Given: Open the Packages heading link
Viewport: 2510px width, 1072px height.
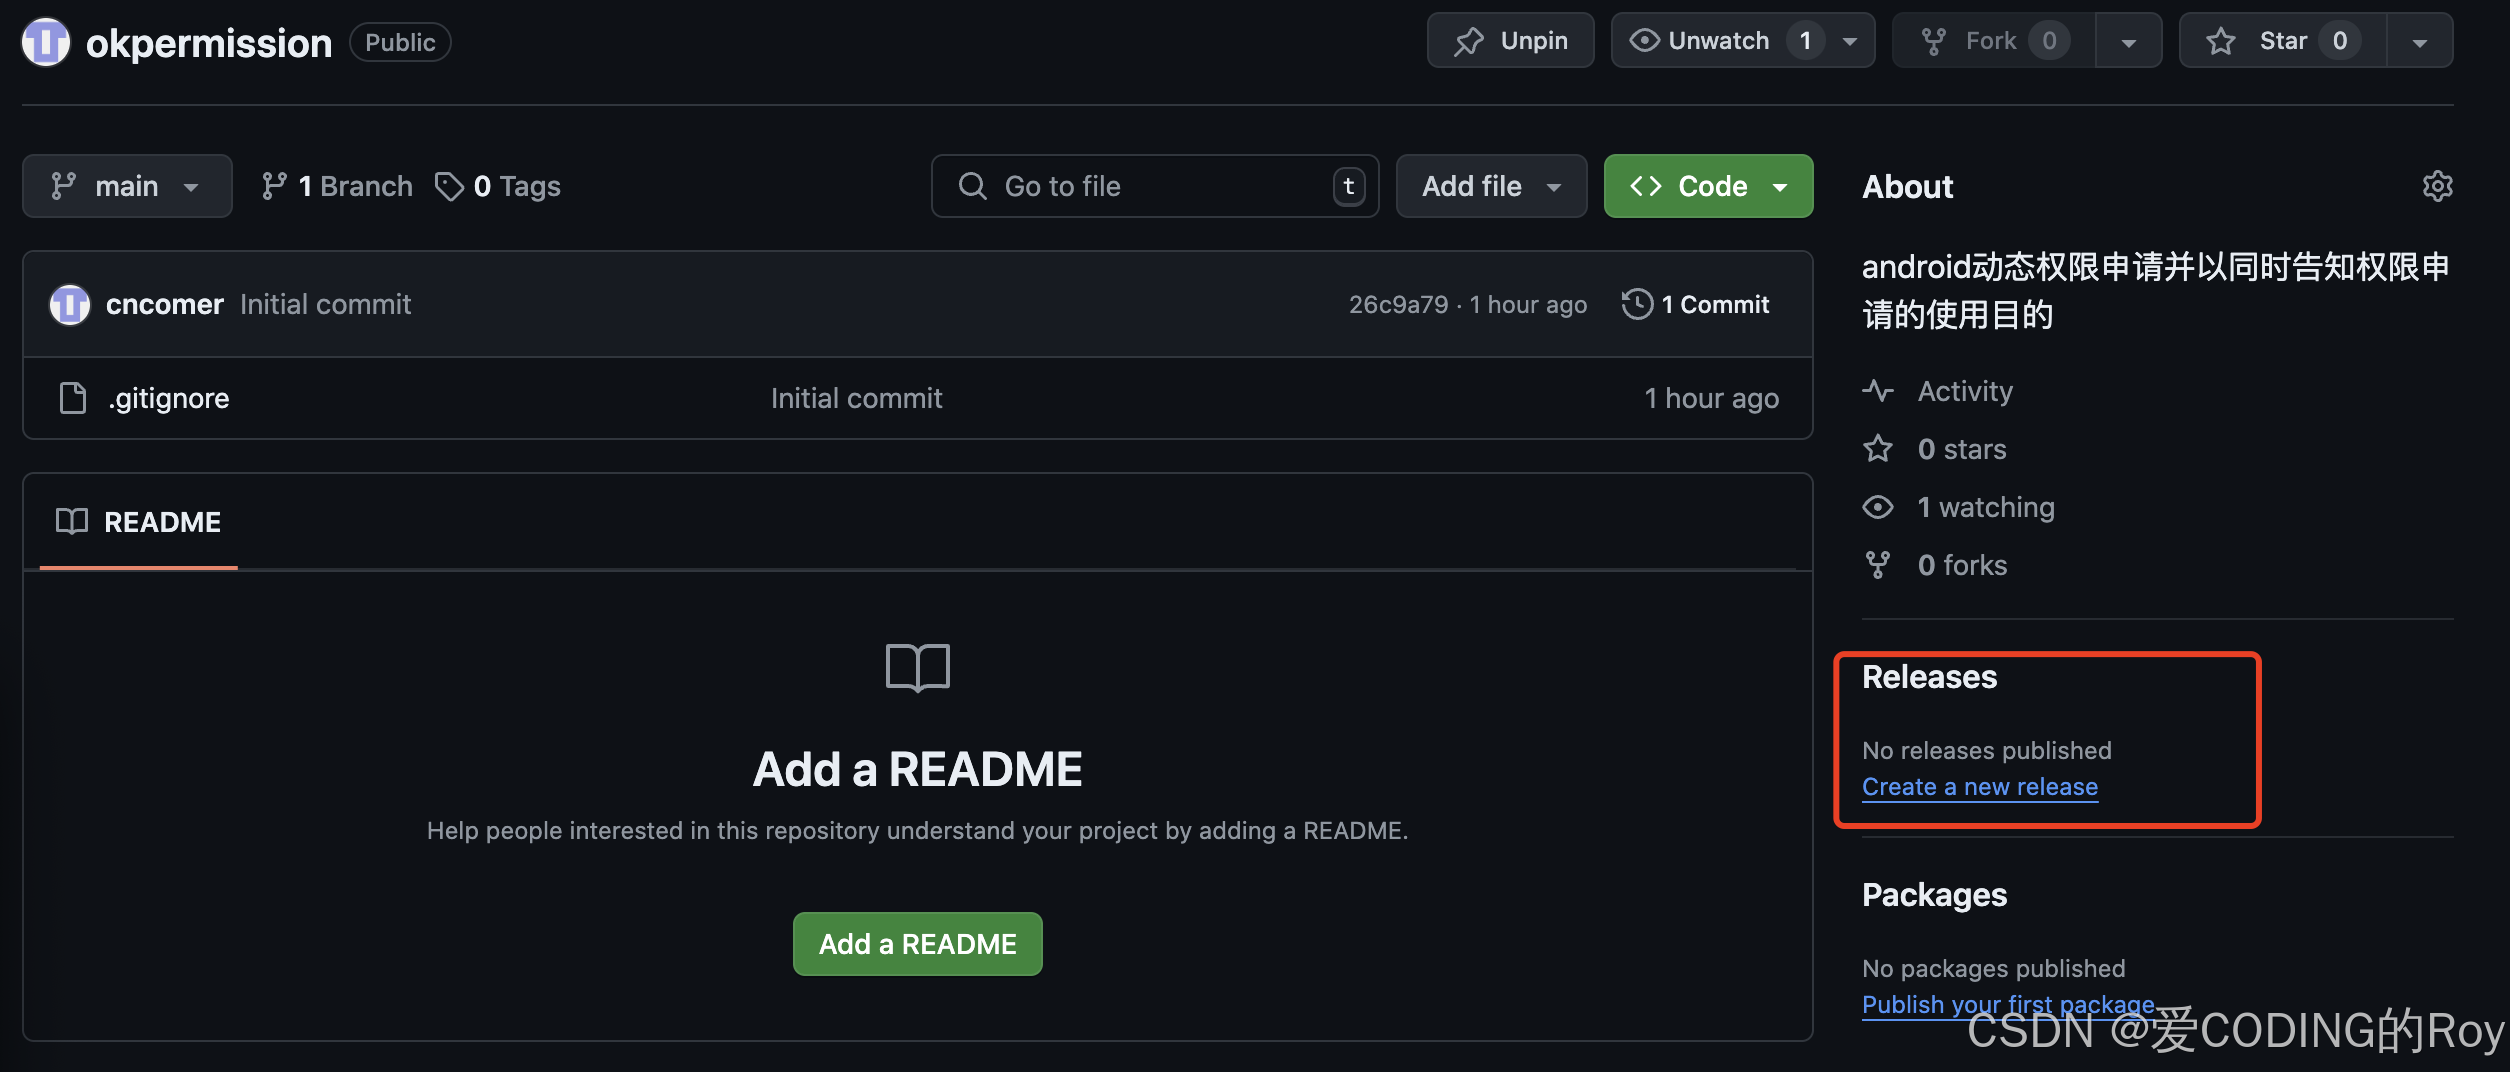Looking at the screenshot, I should pyautogui.click(x=1934, y=895).
